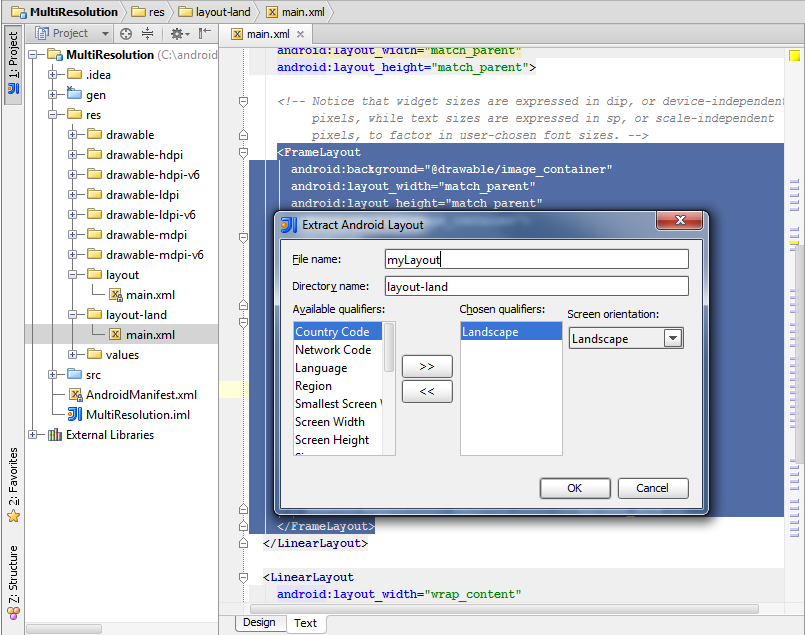
Task: Select Screen Width in Available qualifiers
Action: point(337,422)
